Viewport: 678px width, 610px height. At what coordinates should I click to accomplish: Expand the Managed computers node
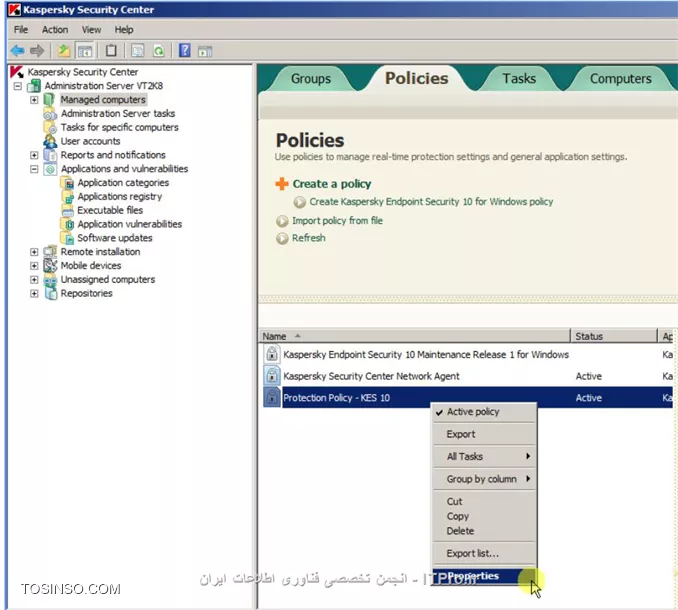[34, 100]
